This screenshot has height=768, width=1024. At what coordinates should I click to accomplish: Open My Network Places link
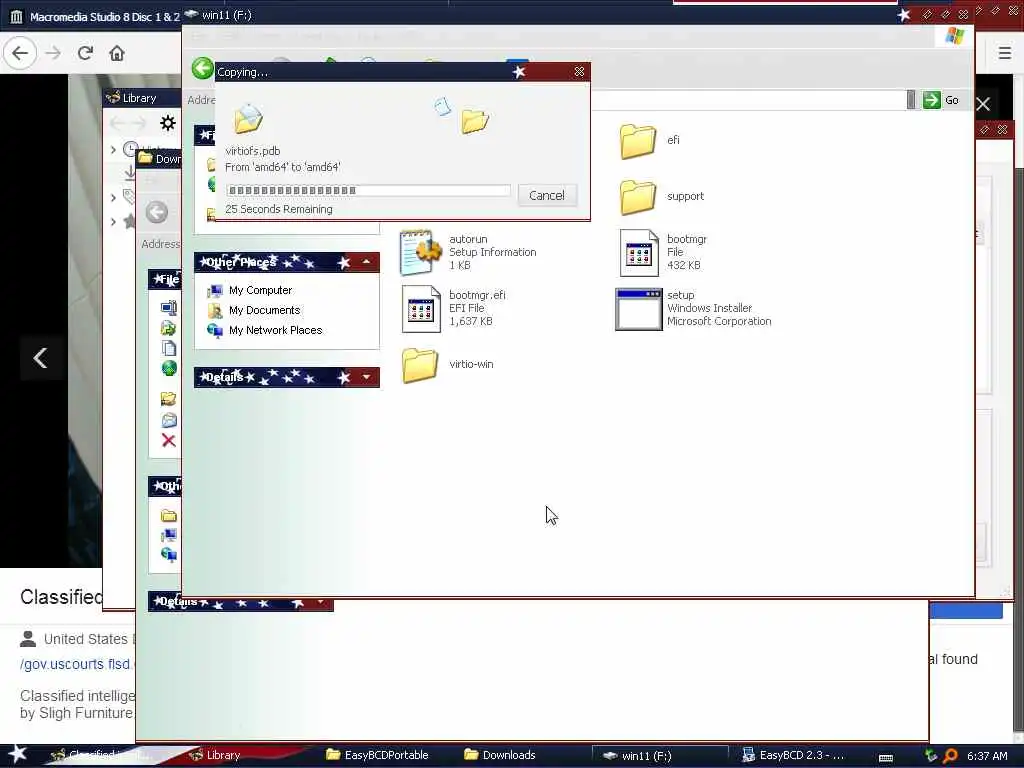click(x=276, y=330)
